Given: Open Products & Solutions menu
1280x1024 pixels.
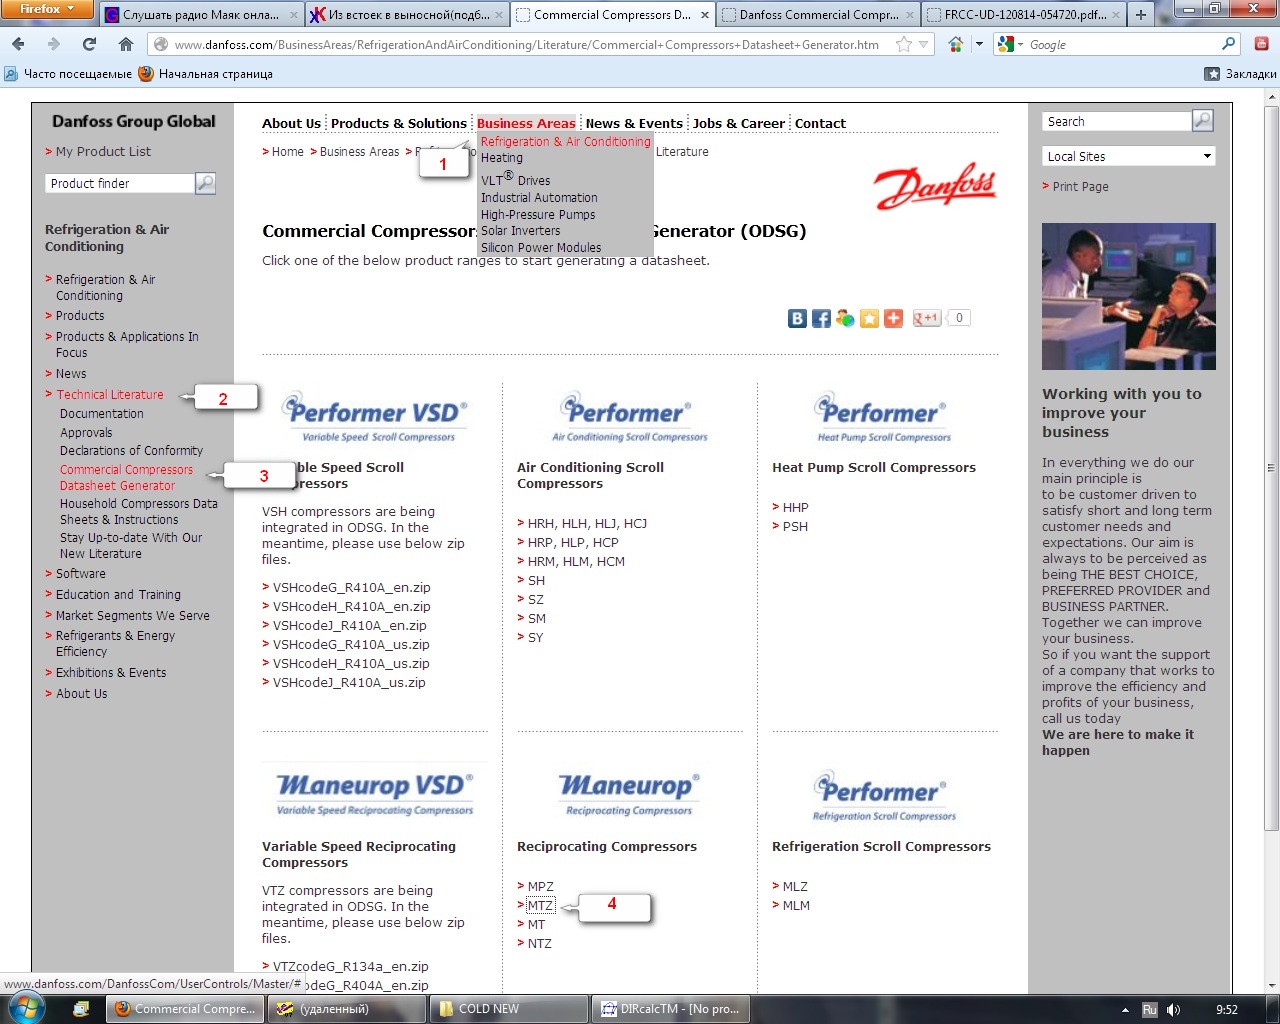Looking at the screenshot, I should (x=398, y=123).
